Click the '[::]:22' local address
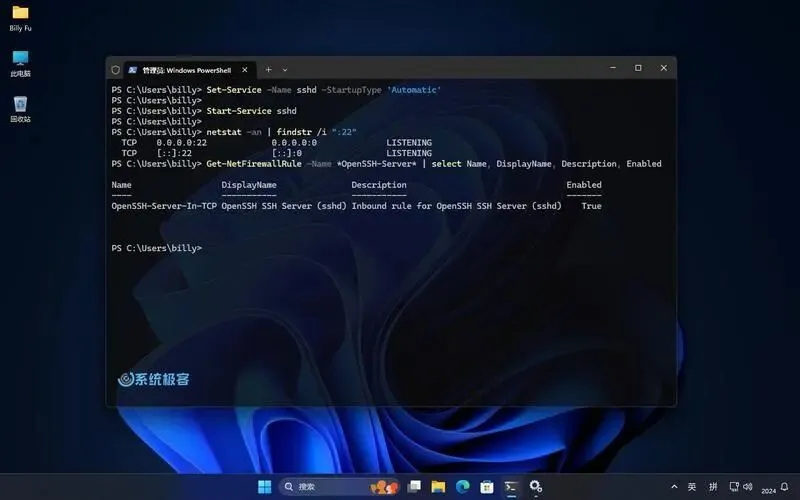 174,153
